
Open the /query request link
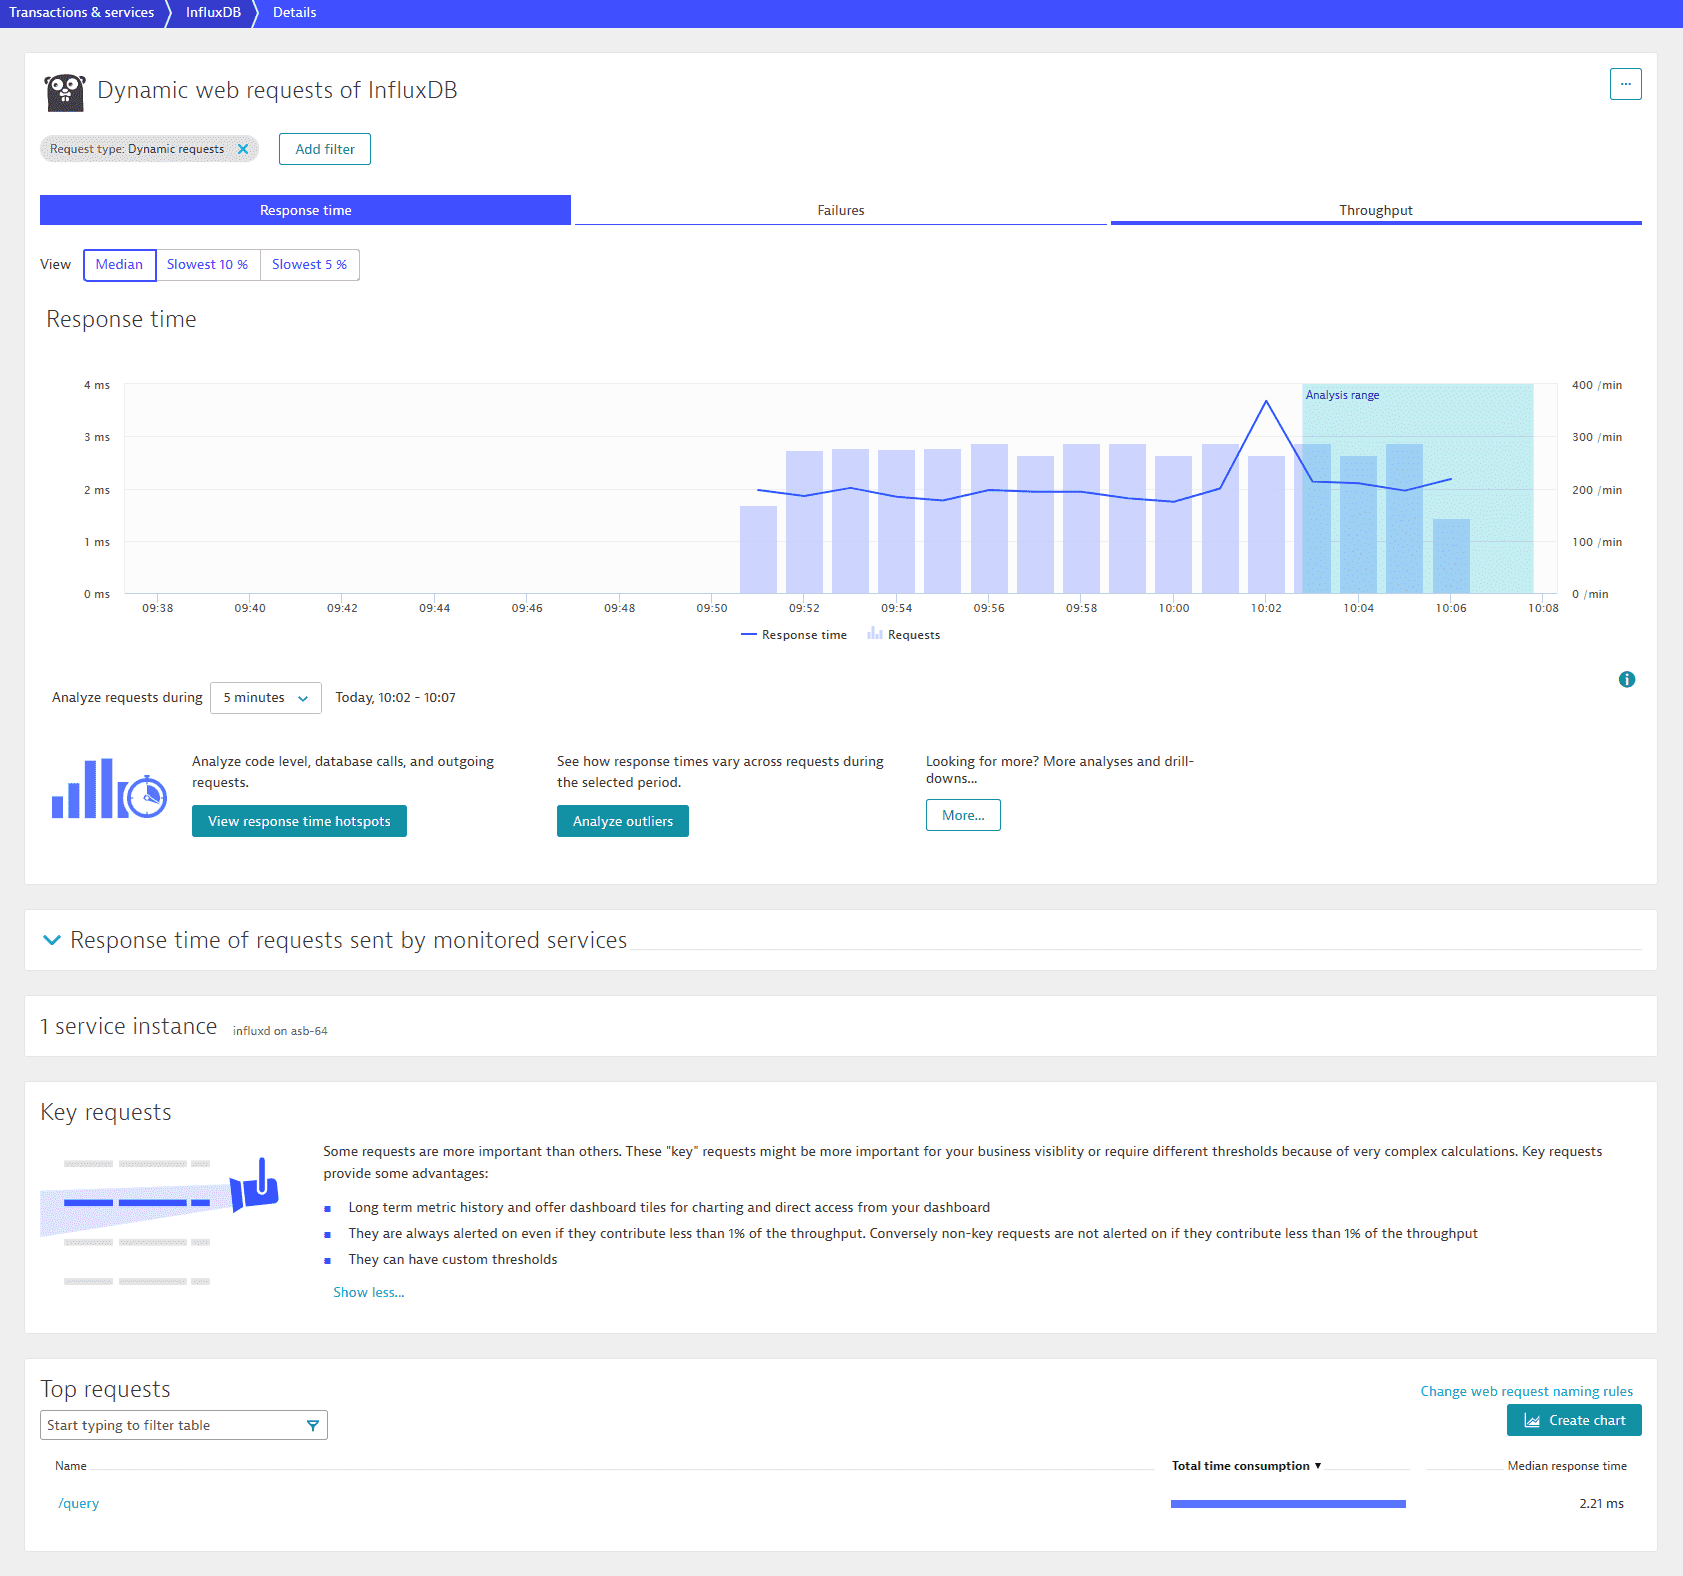click(x=78, y=1503)
